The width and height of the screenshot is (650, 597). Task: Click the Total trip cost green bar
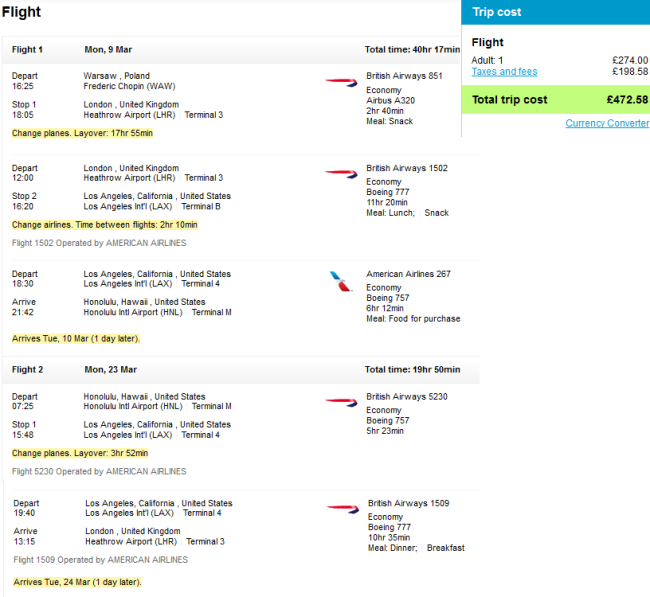(x=555, y=100)
